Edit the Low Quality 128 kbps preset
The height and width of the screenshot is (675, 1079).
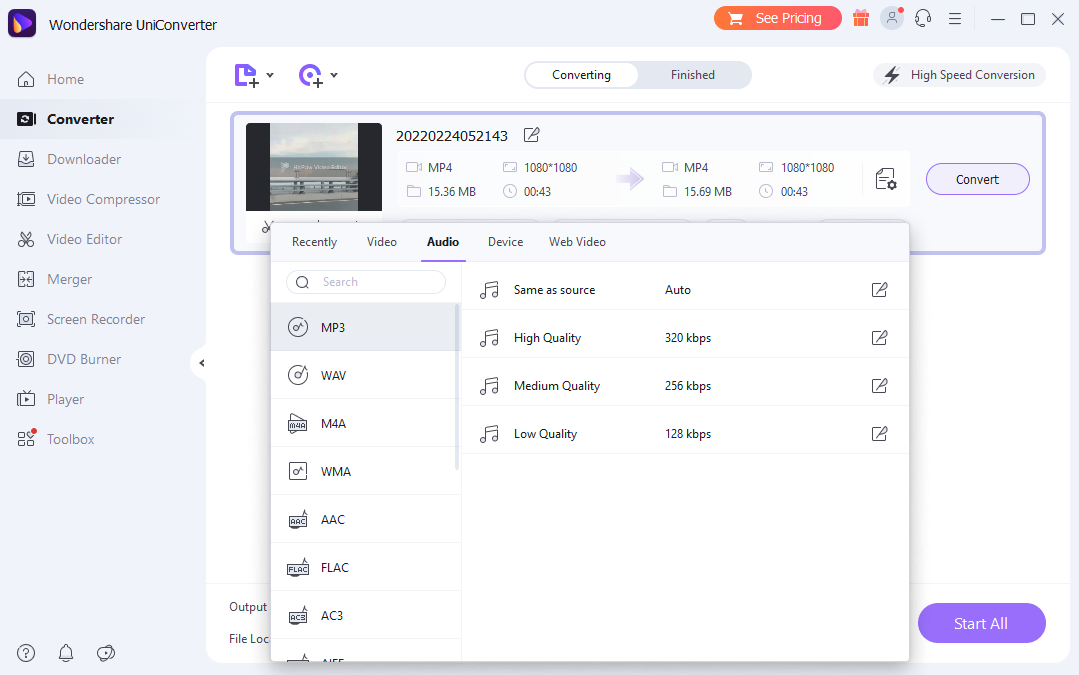[x=879, y=433]
